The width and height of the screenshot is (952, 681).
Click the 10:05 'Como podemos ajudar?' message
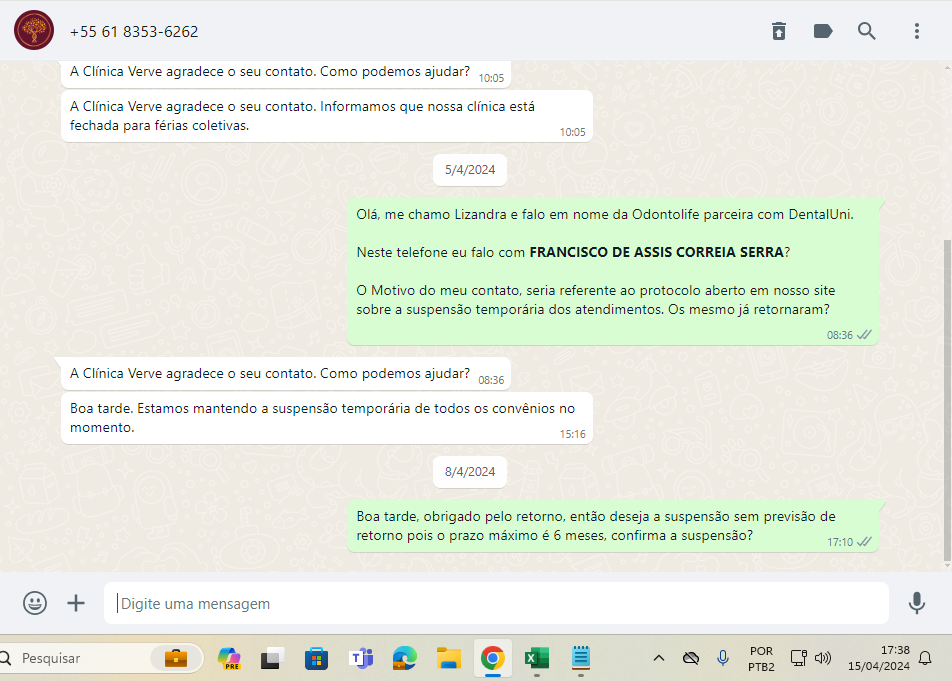pyautogui.click(x=286, y=72)
